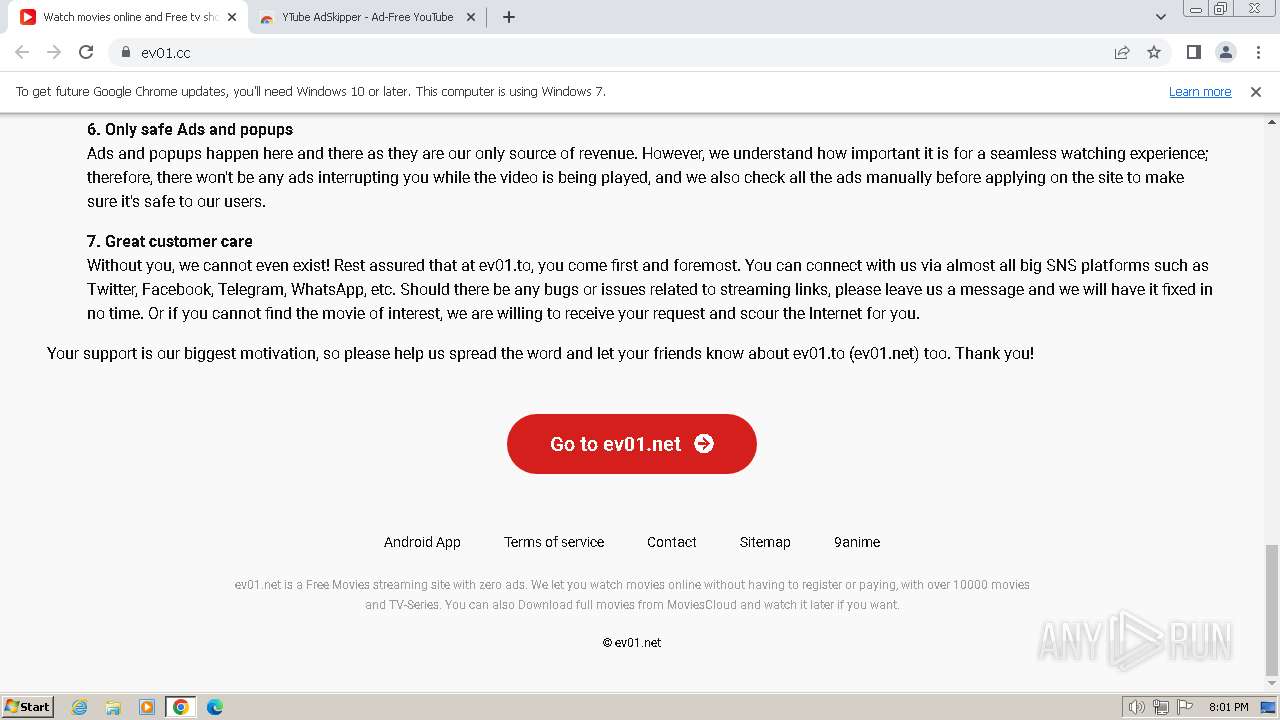The image size is (1280, 720).
Task: Open the 9anime footer link
Action: click(x=857, y=542)
